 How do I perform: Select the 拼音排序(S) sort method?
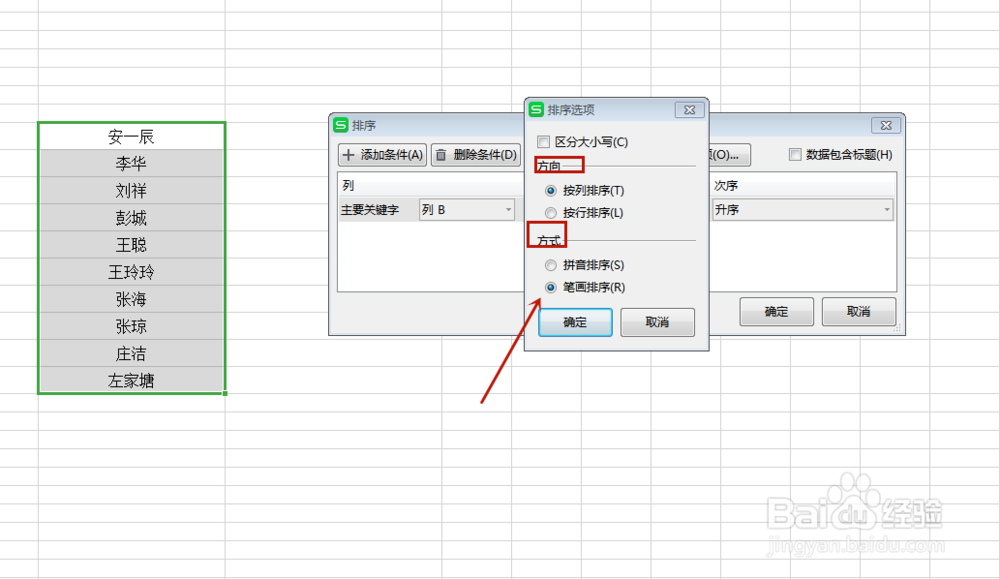[551, 265]
